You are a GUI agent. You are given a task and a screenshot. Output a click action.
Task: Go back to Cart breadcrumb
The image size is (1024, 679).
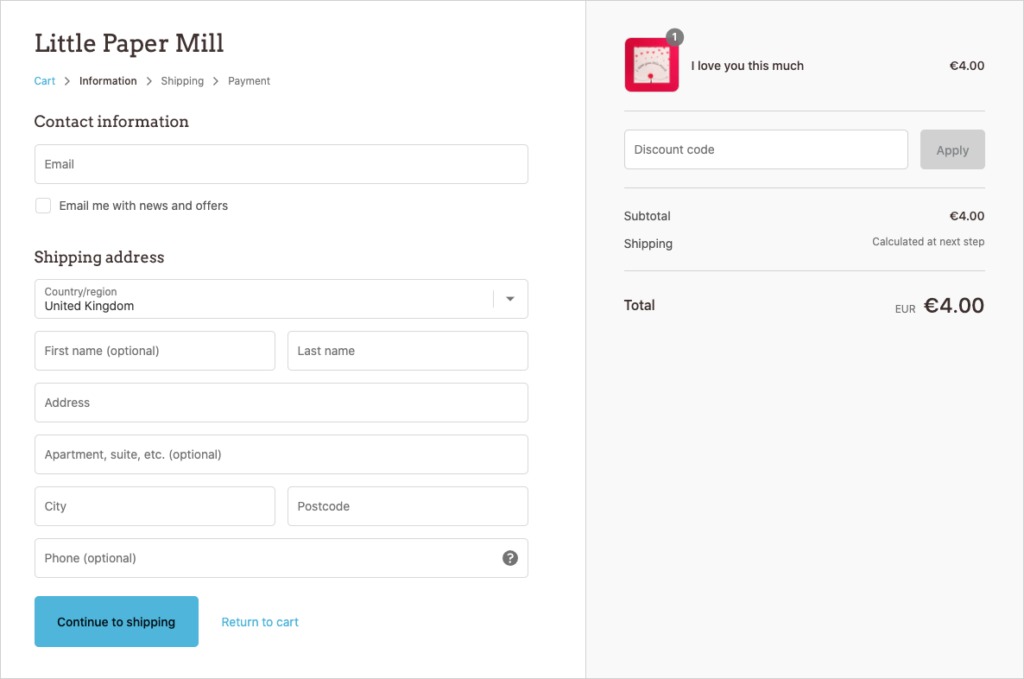click(x=44, y=81)
